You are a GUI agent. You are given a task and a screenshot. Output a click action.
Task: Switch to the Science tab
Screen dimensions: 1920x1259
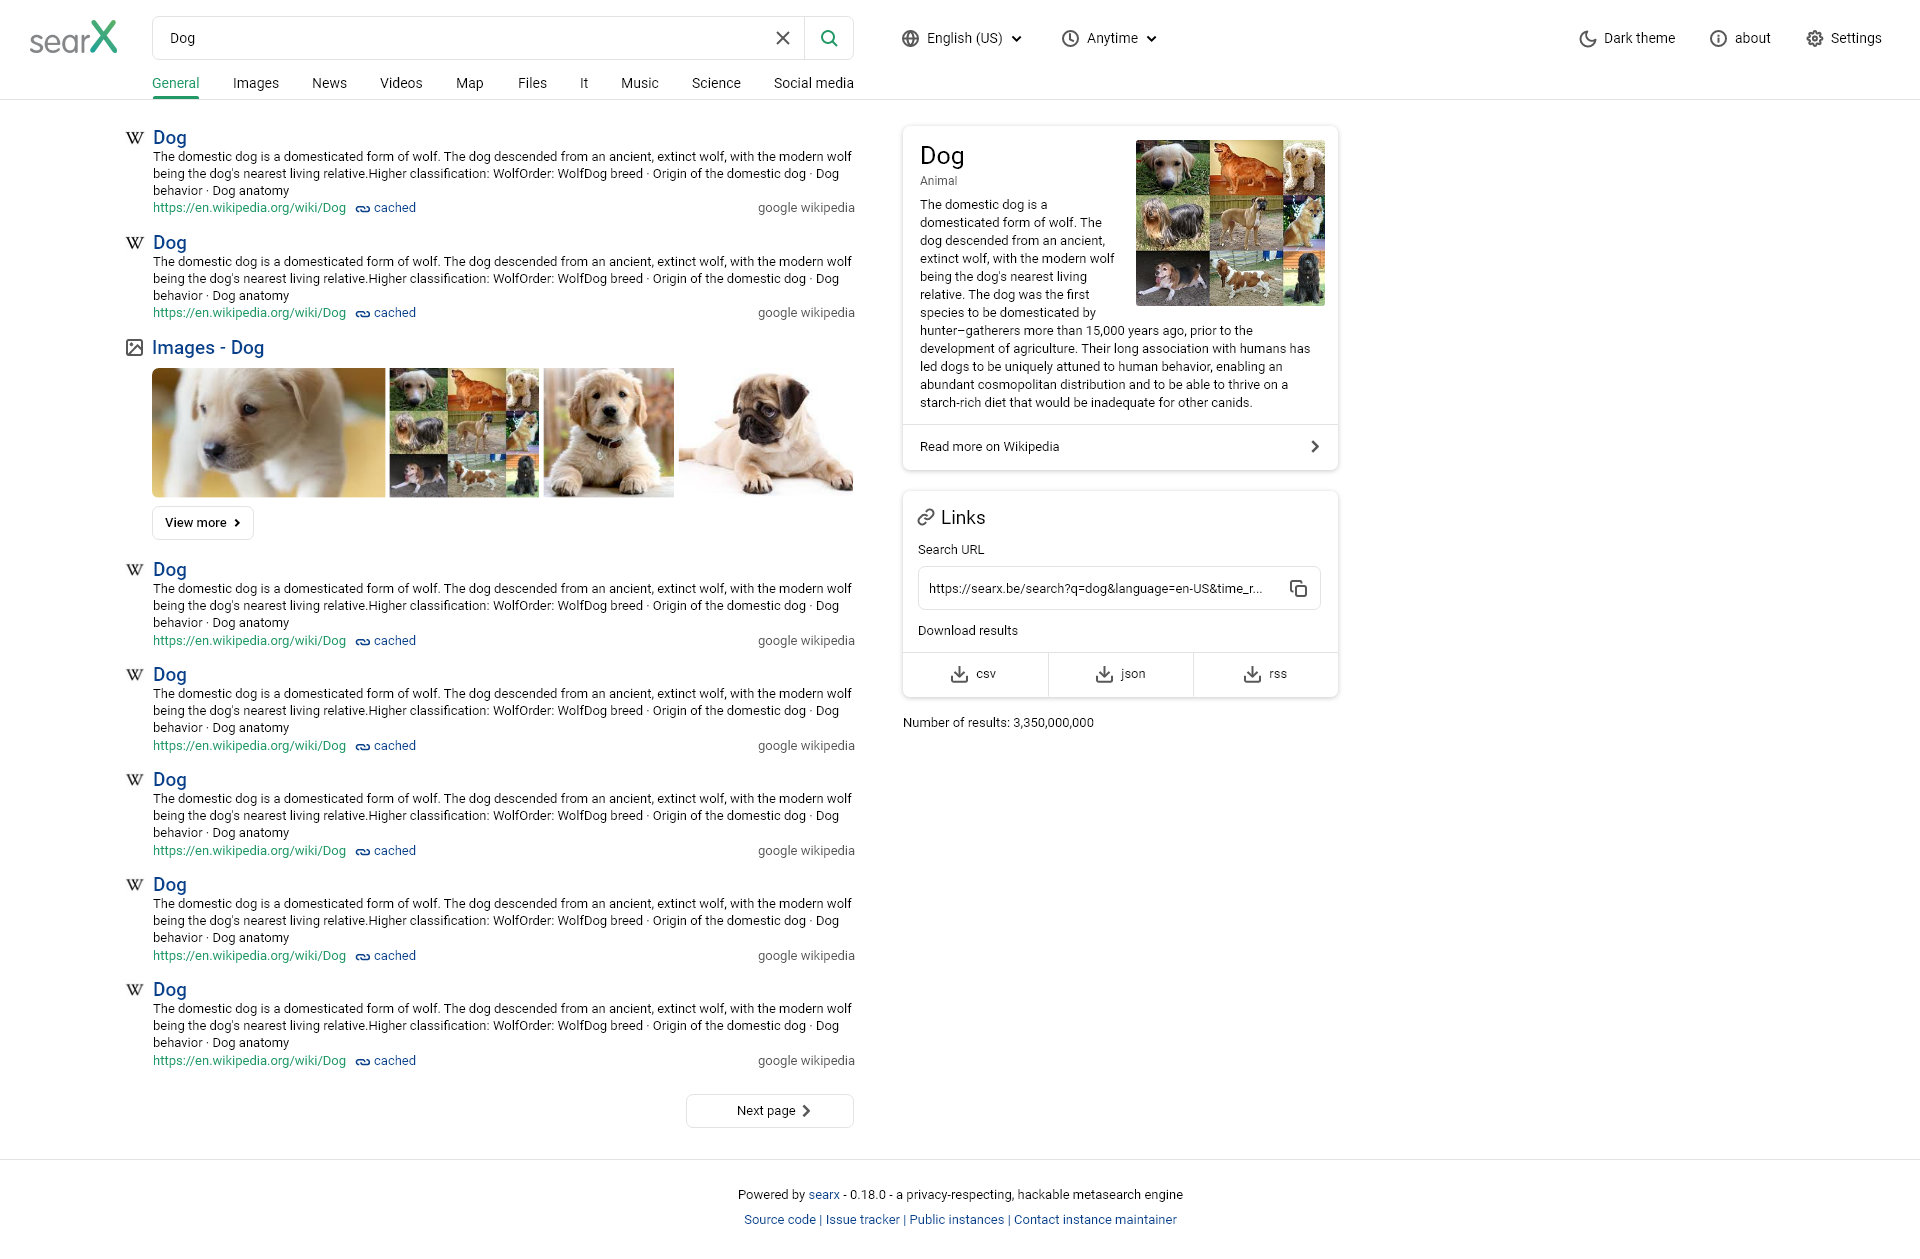(x=716, y=83)
